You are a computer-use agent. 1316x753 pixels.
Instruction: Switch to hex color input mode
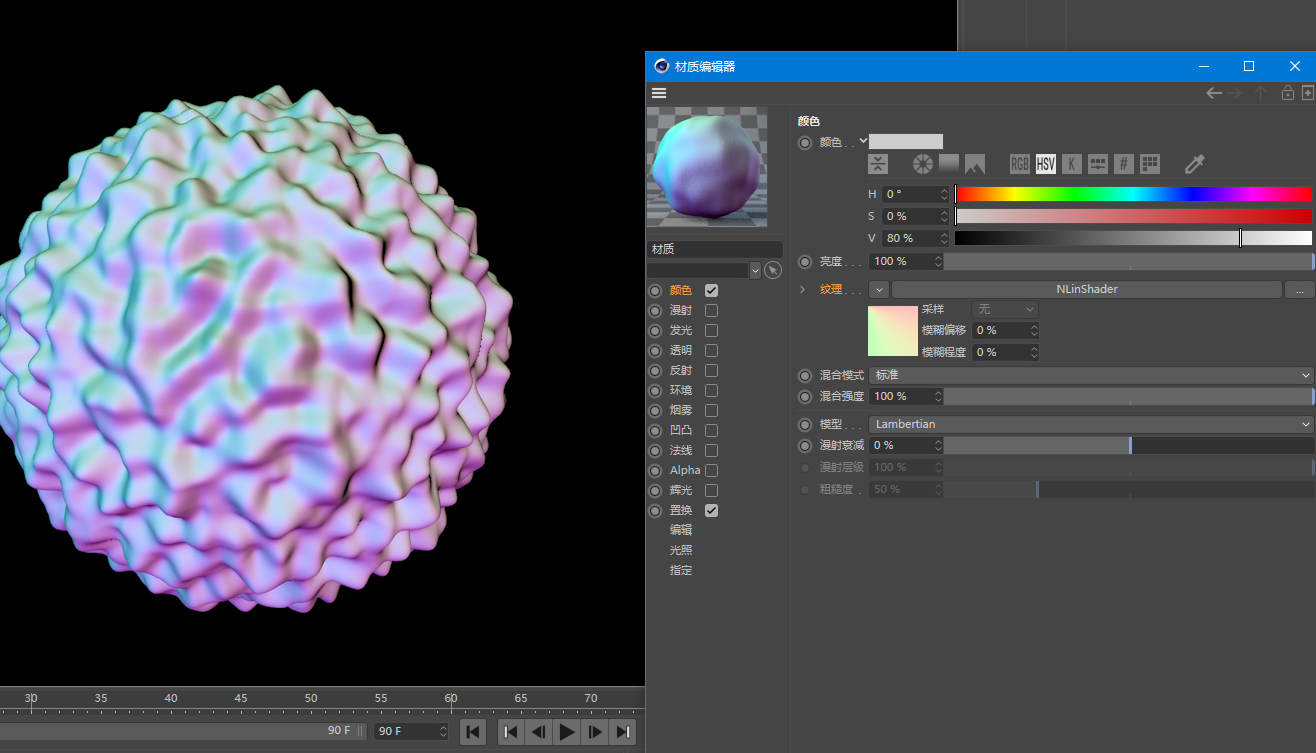click(1123, 164)
